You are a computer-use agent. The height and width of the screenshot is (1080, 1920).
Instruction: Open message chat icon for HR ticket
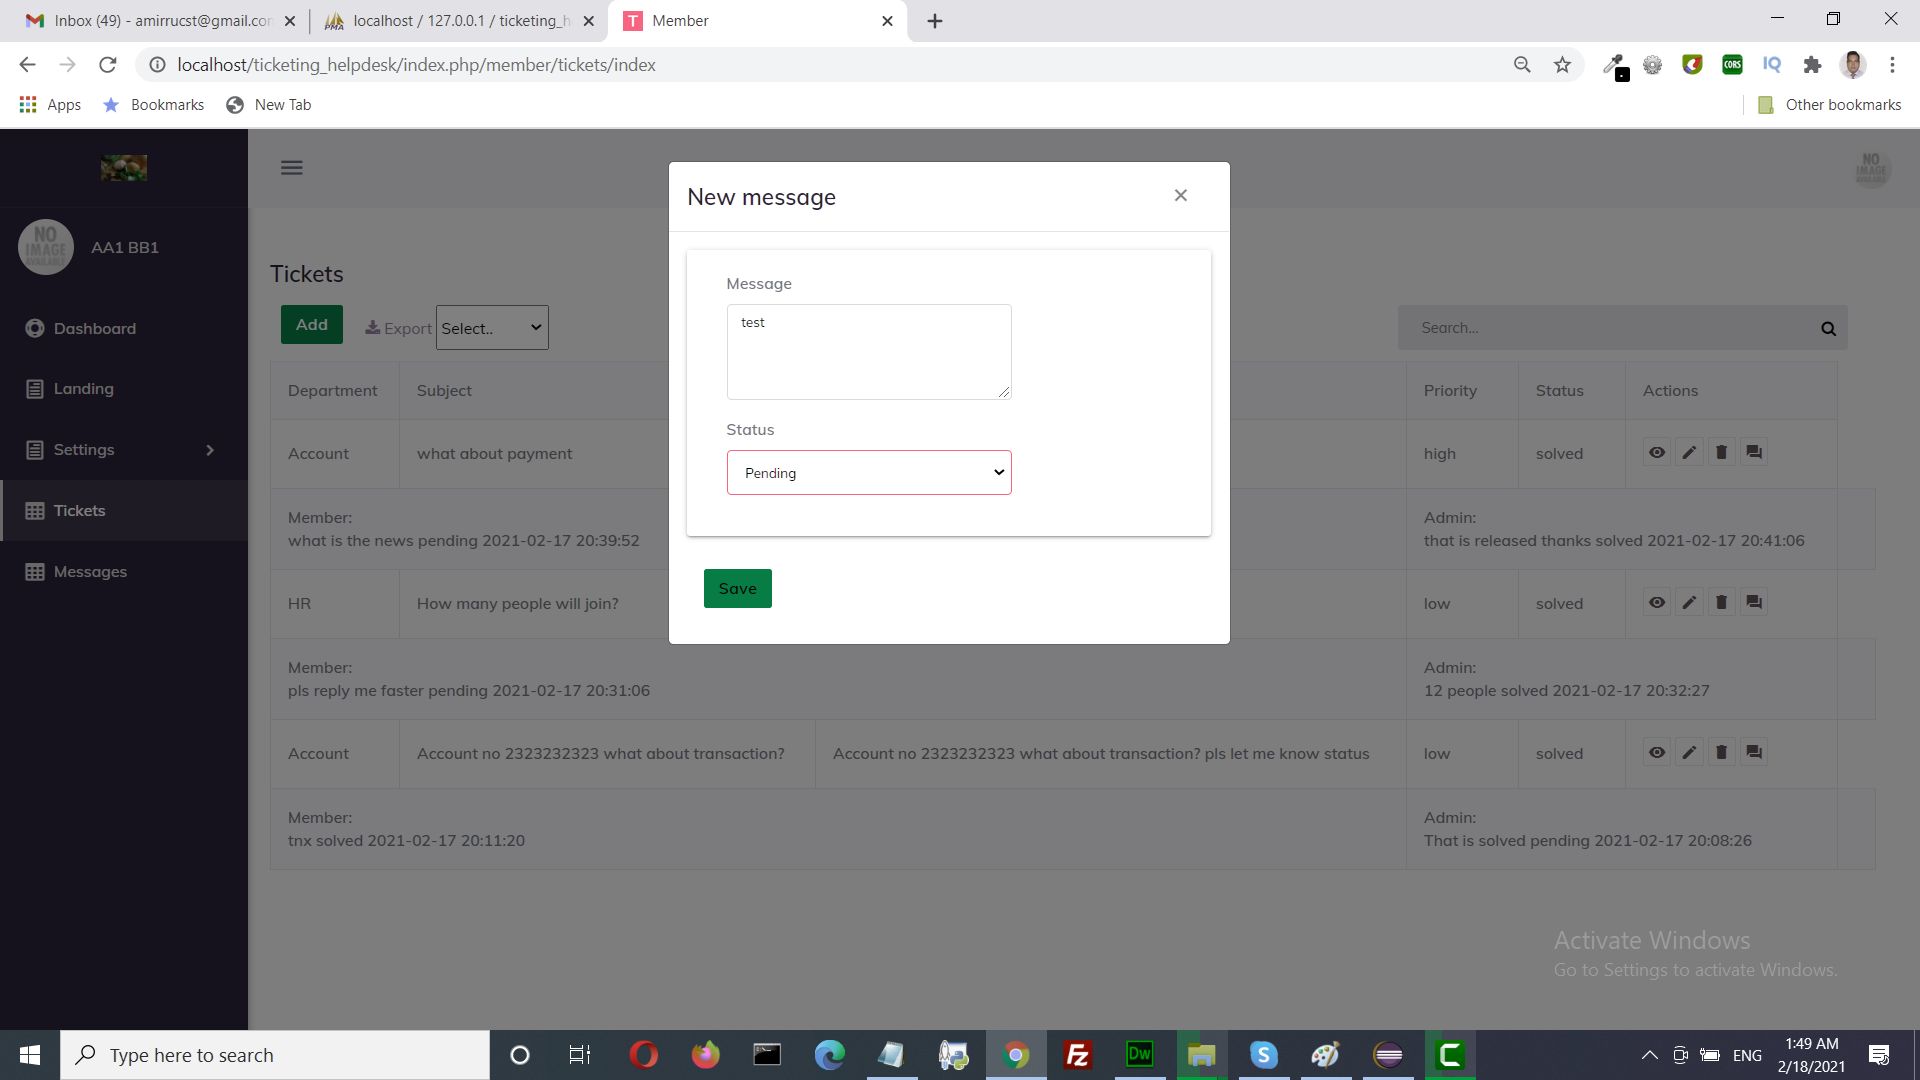point(1754,603)
